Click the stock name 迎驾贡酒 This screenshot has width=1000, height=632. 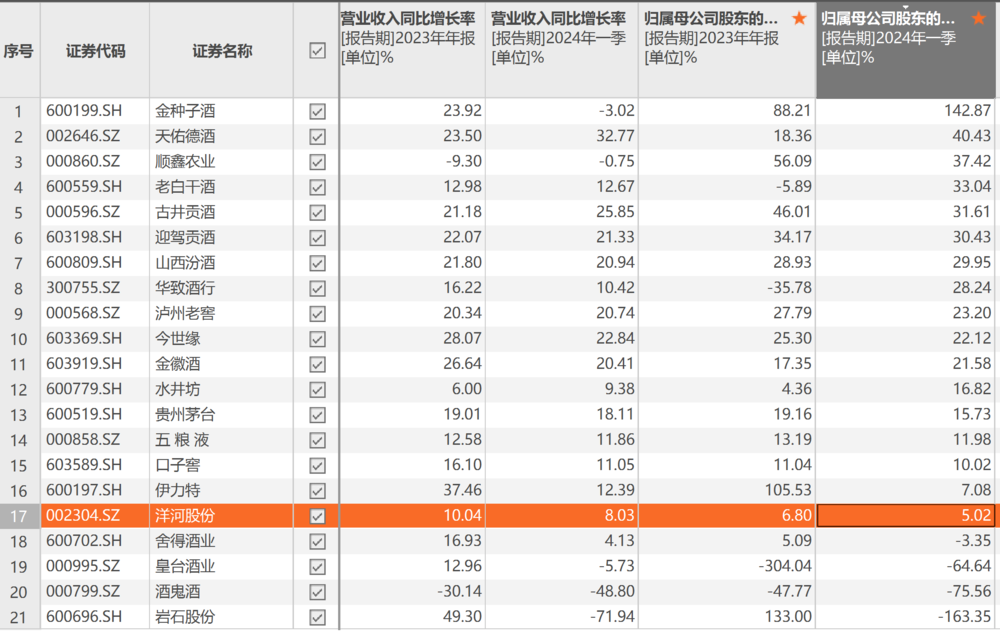click(185, 237)
